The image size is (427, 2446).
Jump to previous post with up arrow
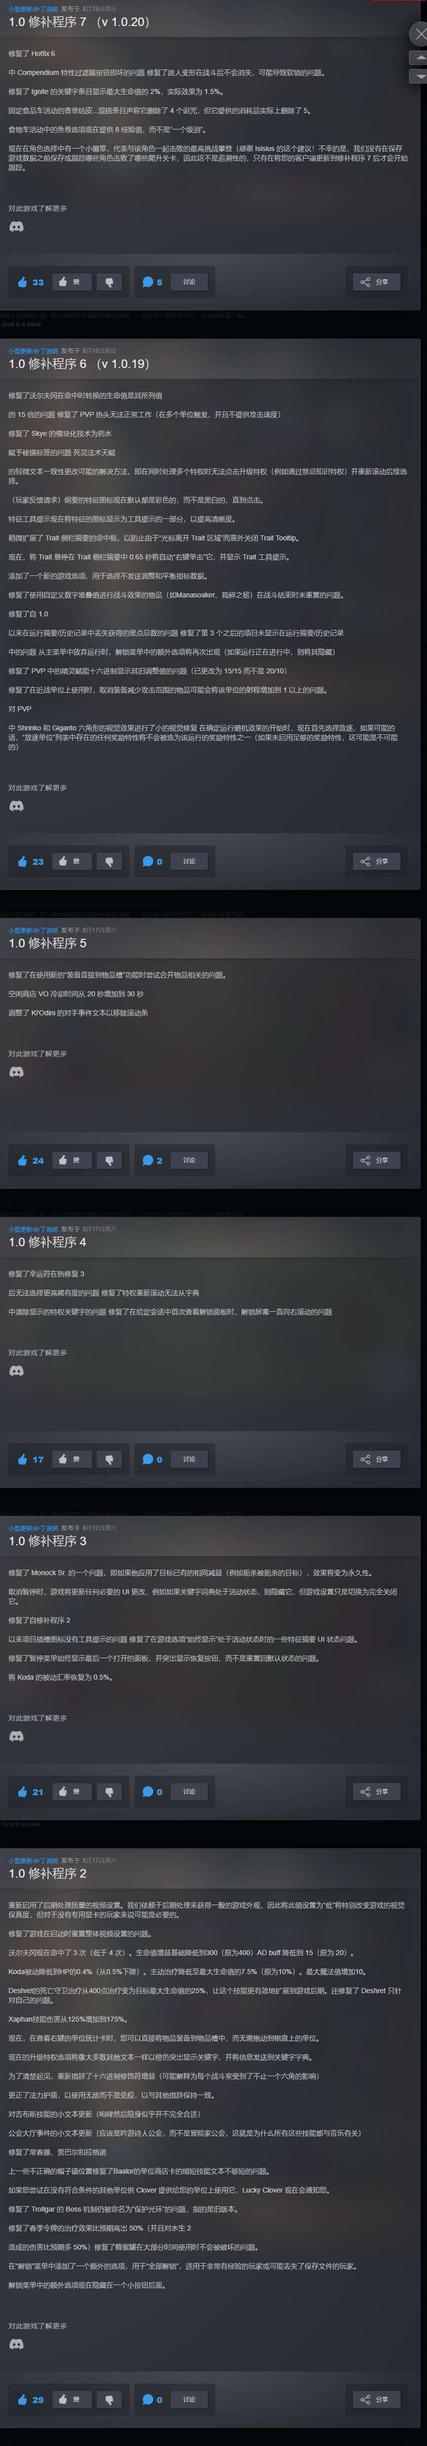[418, 59]
